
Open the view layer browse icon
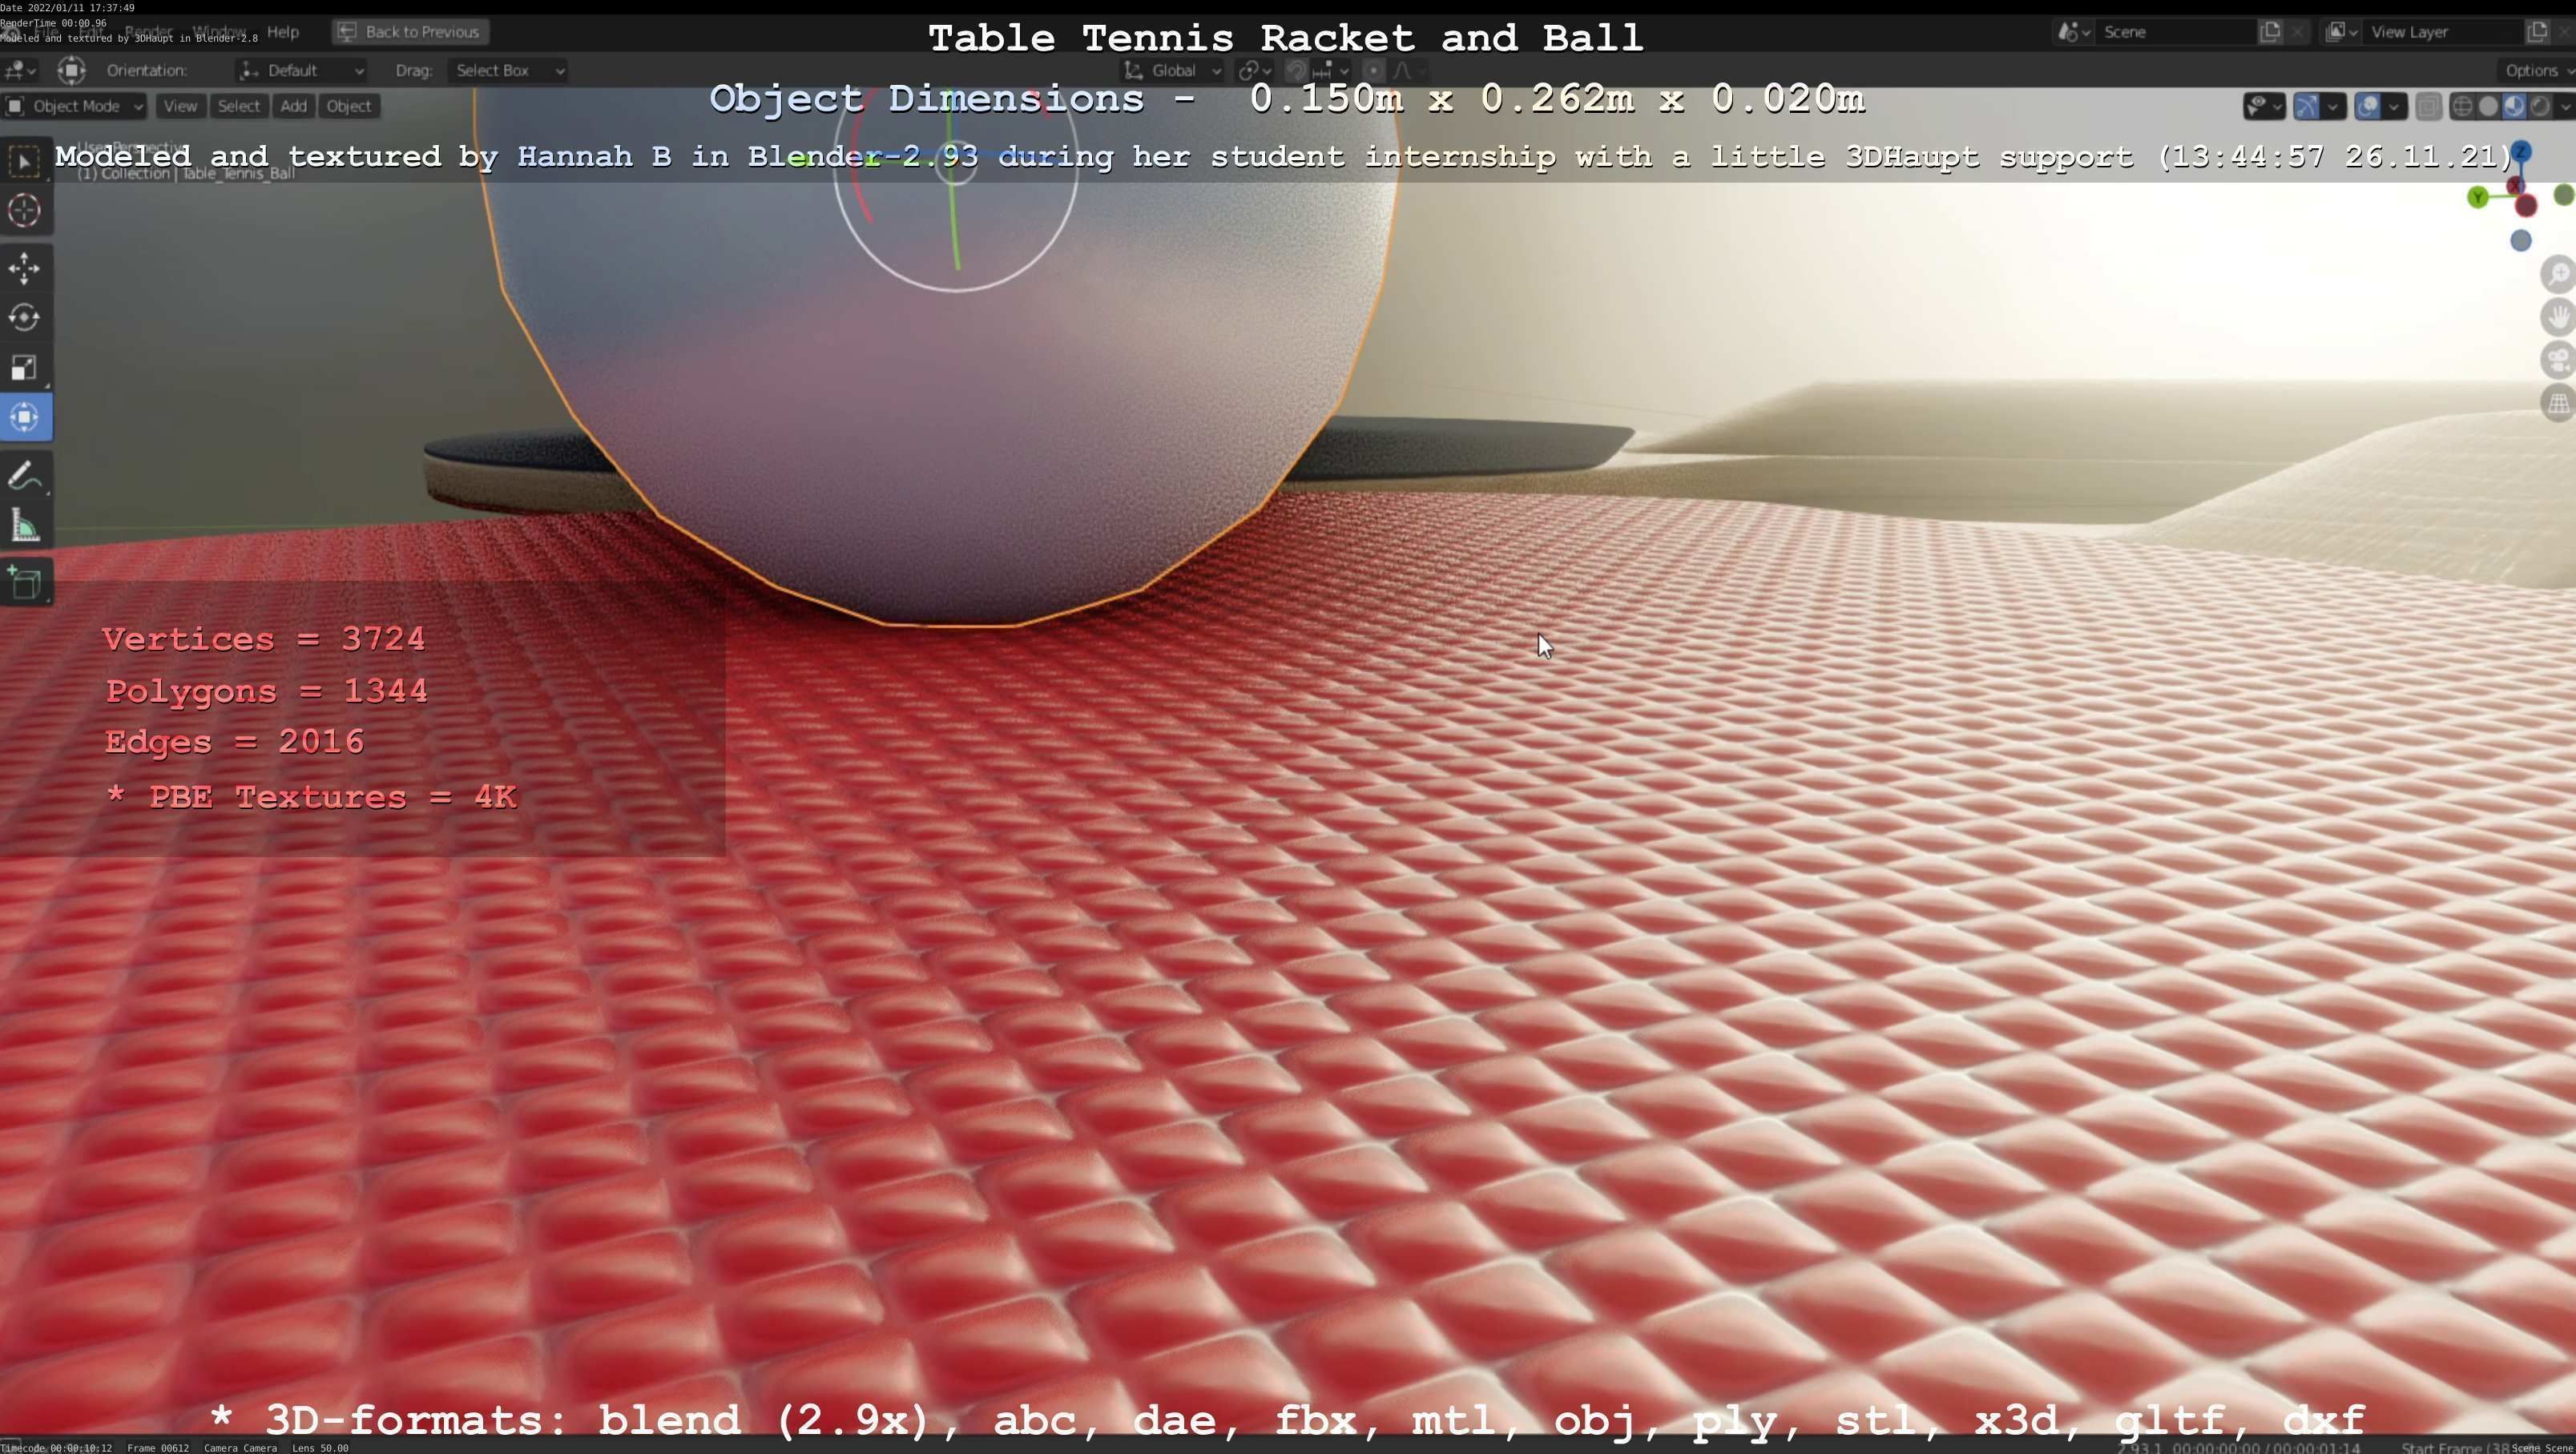click(x=2340, y=32)
